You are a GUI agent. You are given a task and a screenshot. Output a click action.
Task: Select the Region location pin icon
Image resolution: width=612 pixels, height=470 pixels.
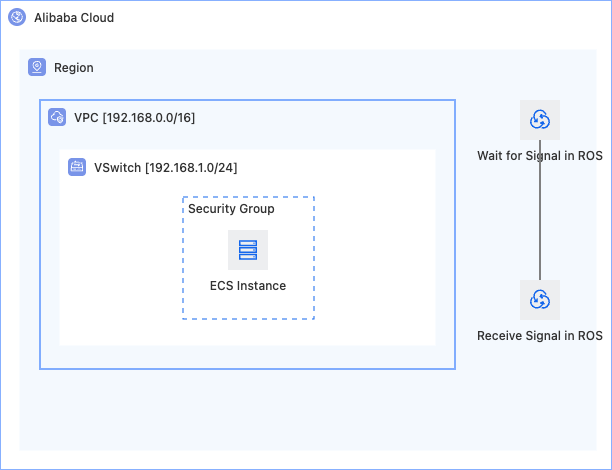click(x=37, y=67)
